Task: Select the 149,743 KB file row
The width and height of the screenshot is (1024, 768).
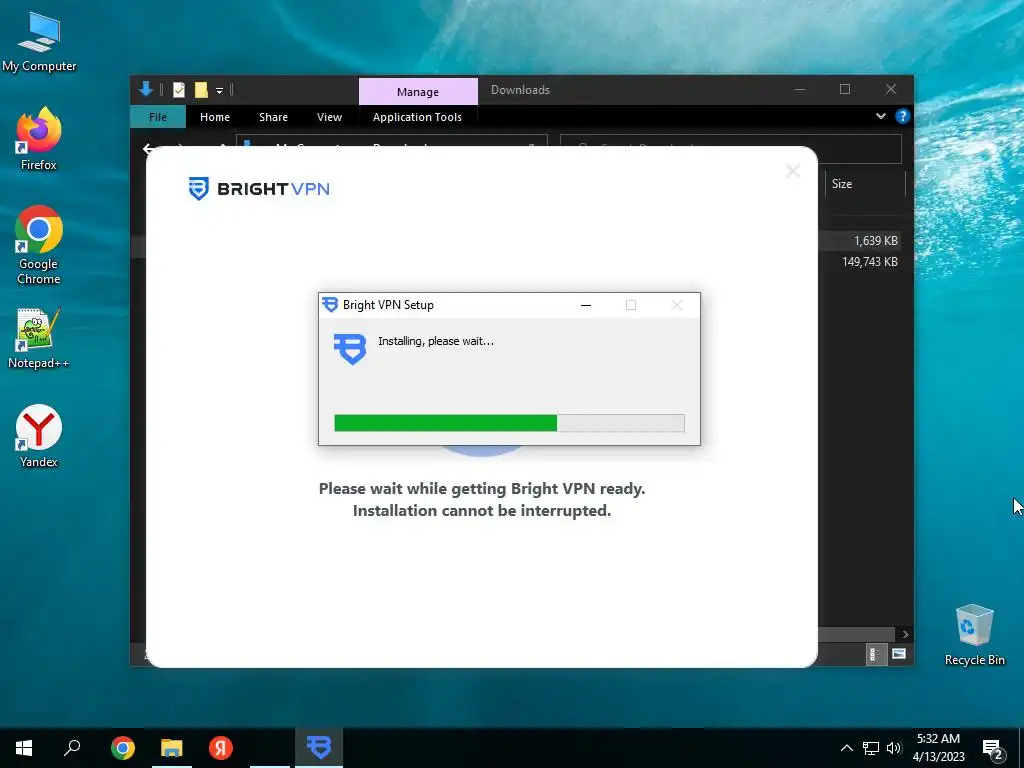Action: [x=869, y=262]
